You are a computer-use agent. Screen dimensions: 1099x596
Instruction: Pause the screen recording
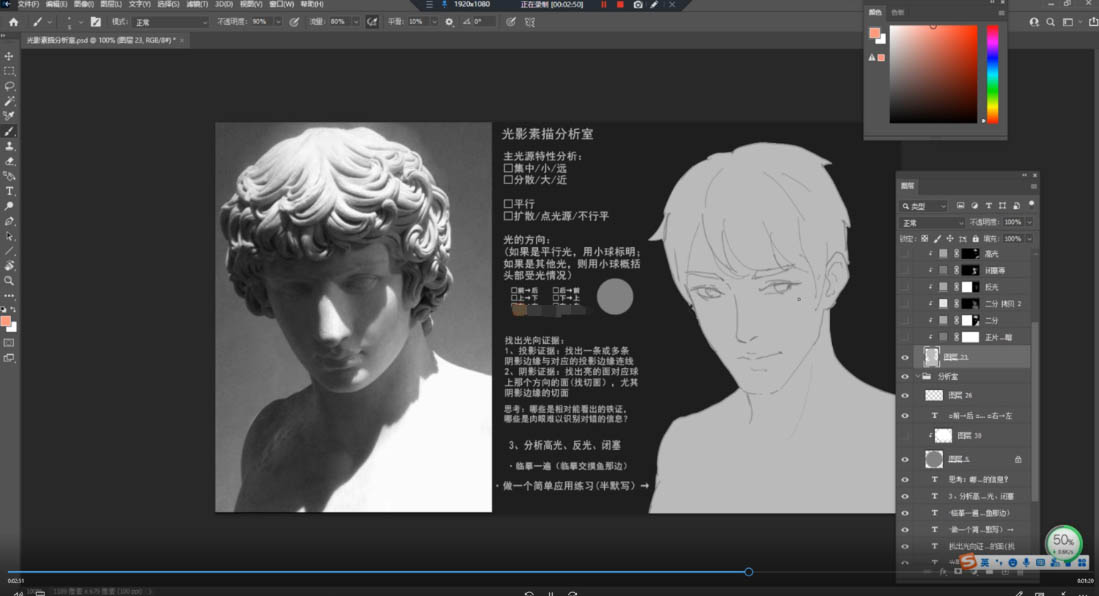(604, 4)
